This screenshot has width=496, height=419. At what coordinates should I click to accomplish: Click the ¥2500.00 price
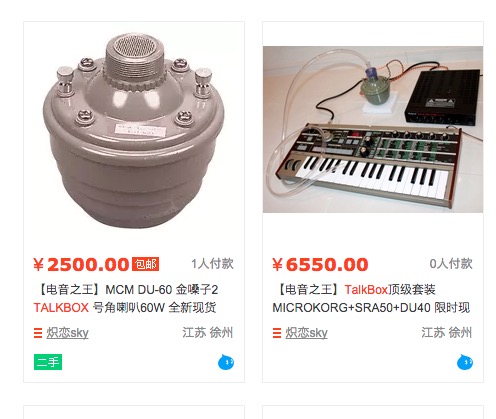[x=81, y=265]
